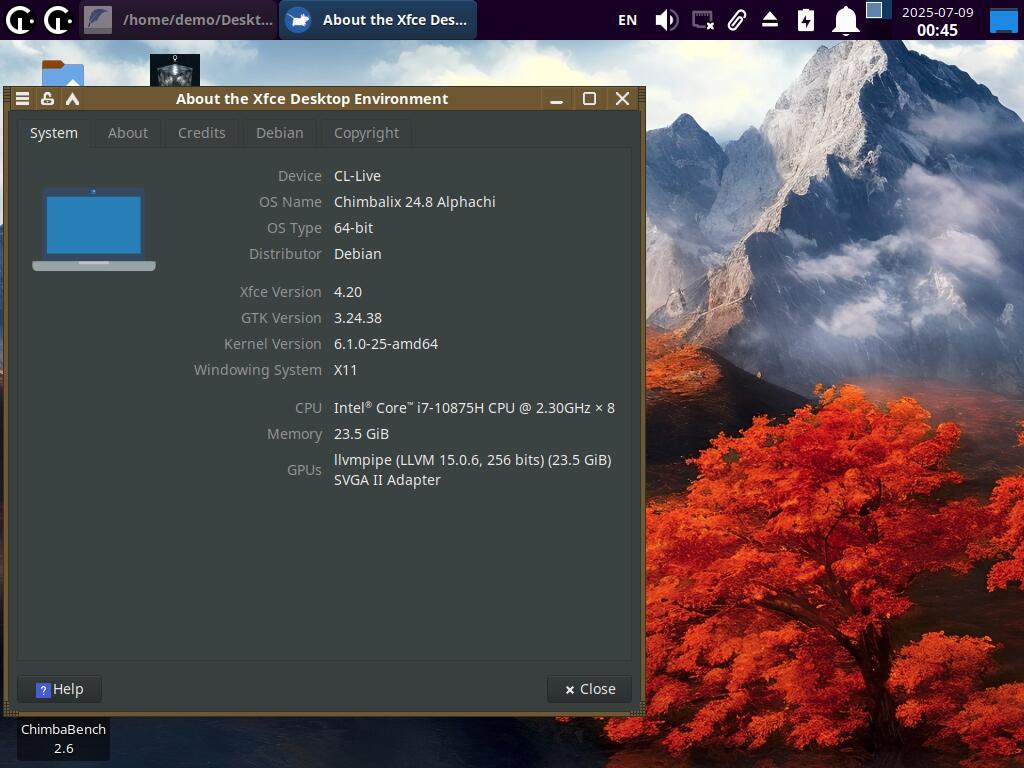Viewport: 1024px width, 768px height.
Task: Open the clock showing 2025-07-09 00:45
Action: pyautogui.click(x=937, y=20)
